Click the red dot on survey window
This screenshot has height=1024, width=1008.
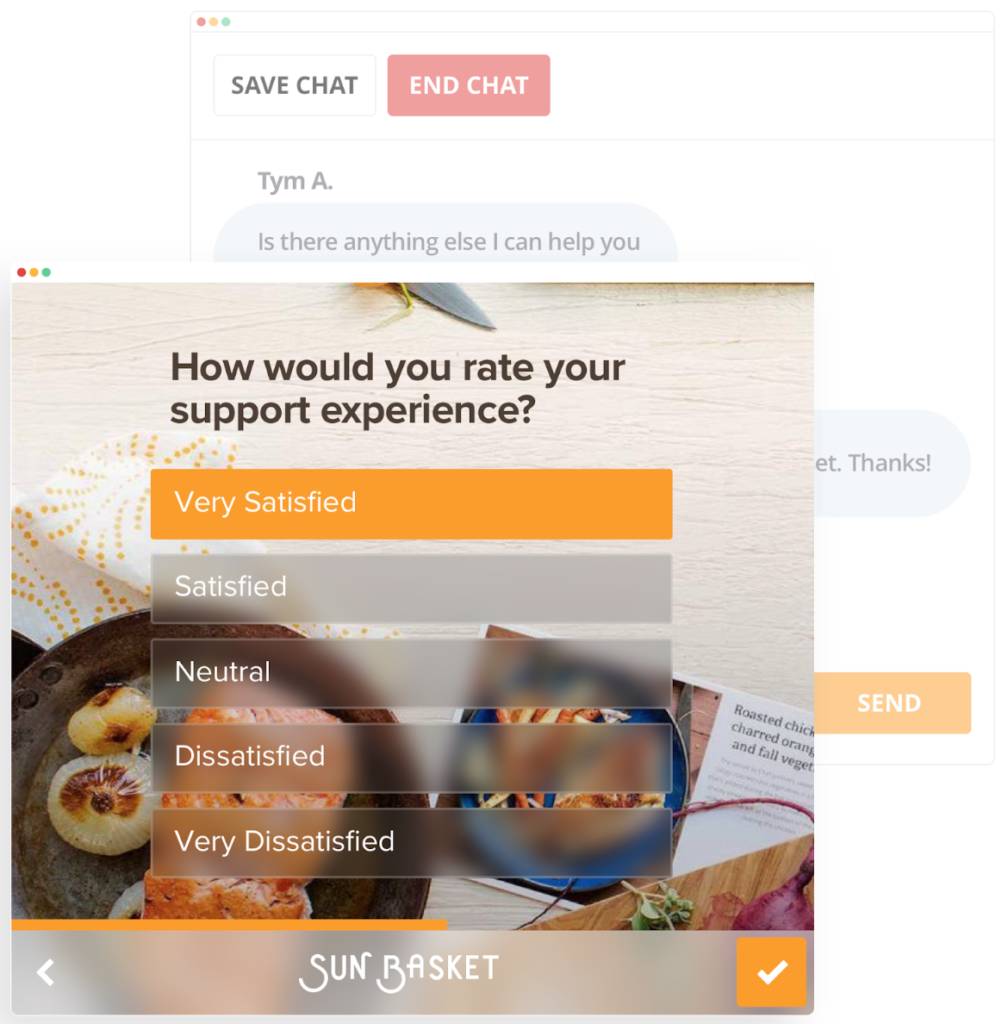[x=22, y=272]
